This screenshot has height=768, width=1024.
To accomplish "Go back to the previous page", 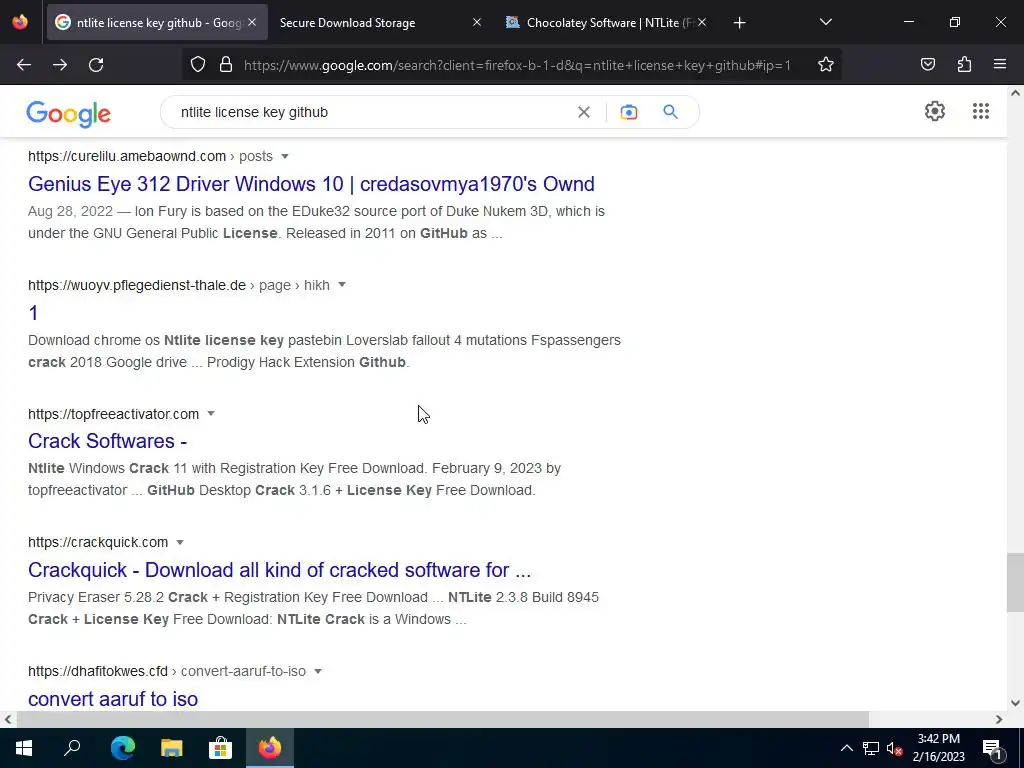I will tap(24, 65).
